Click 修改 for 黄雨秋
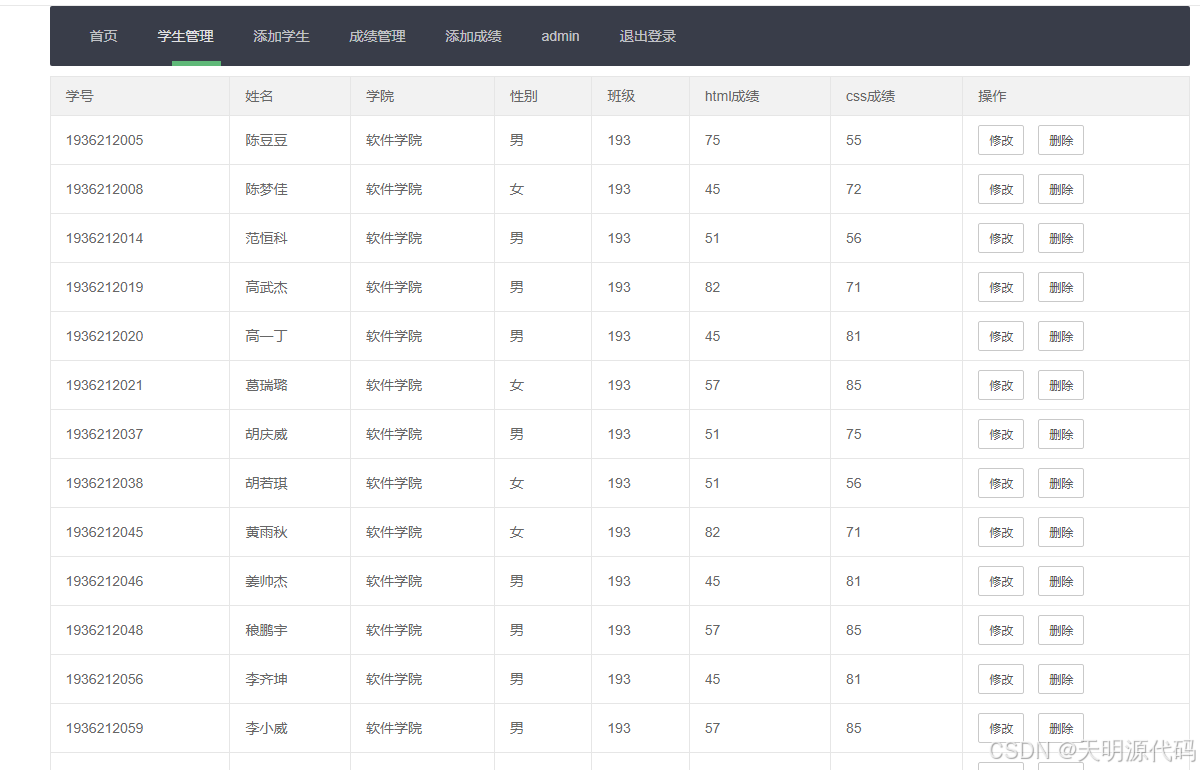Image resolution: width=1200 pixels, height=770 pixels. [x=1001, y=532]
